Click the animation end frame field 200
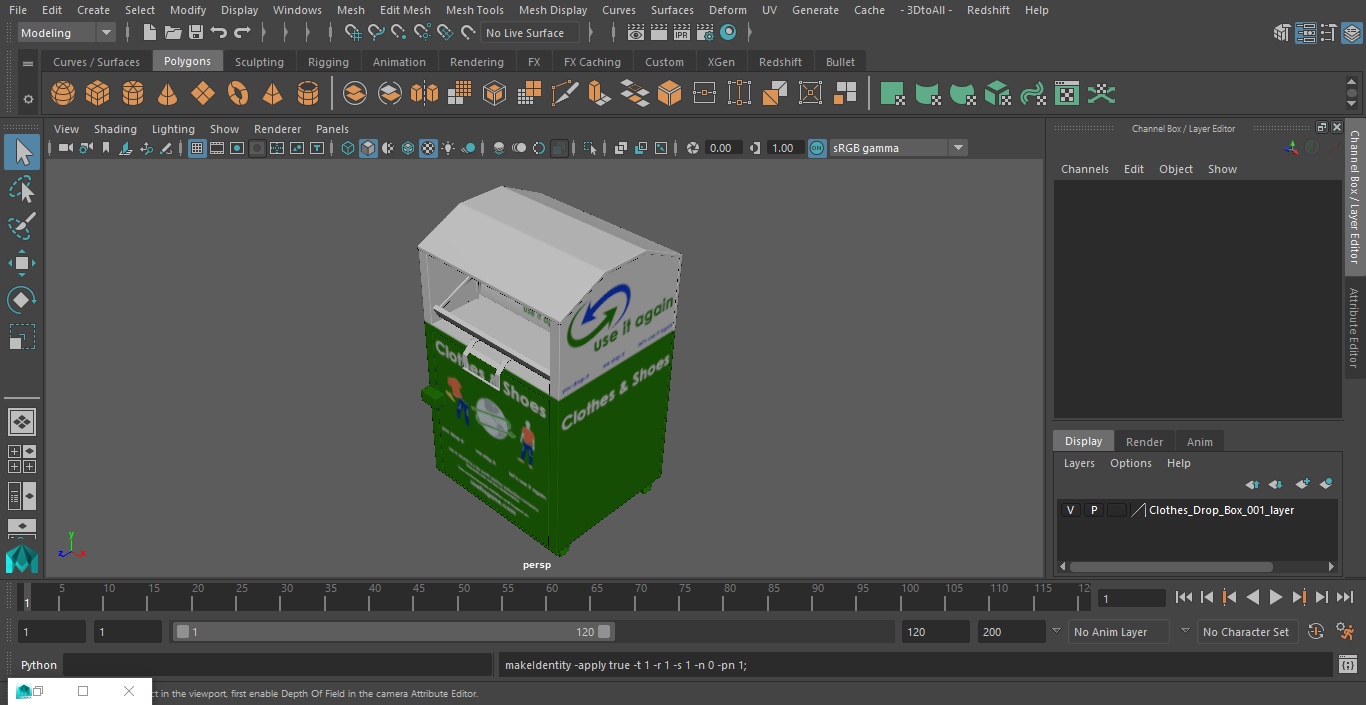The image size is (1366, 705). [x=1011, y=632]
